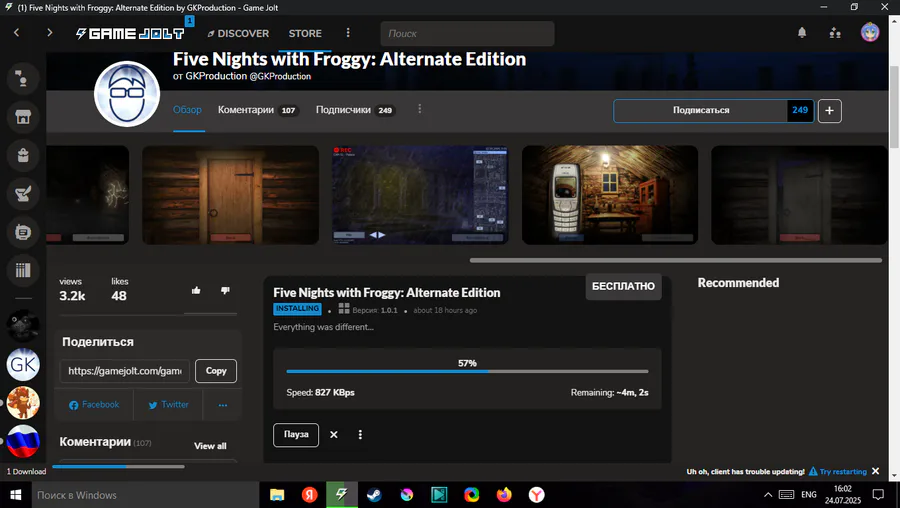Image resolution: width=900 pixels, height=508 pixels.
Task: Open the camera map screenshot
Action: [x=420, y=195]
